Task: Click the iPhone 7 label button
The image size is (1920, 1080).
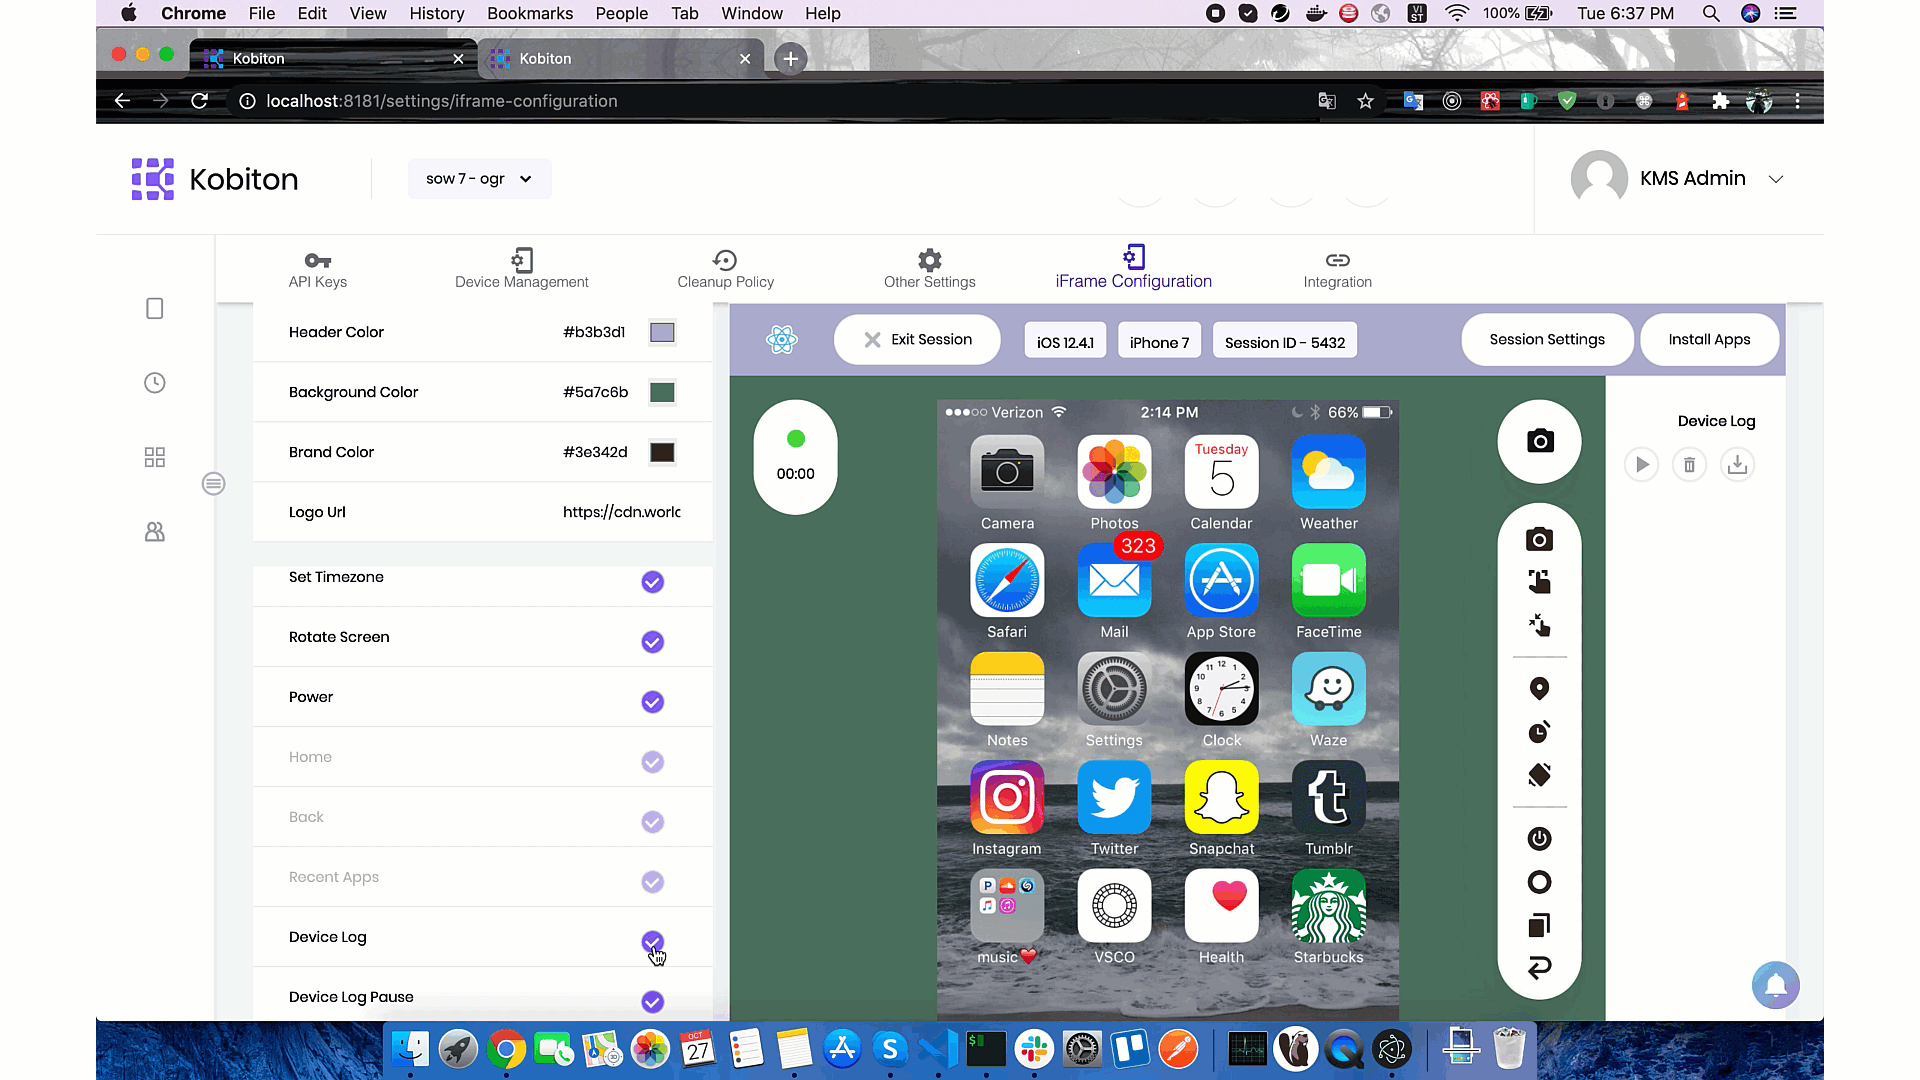Action: pos(1159,342)
